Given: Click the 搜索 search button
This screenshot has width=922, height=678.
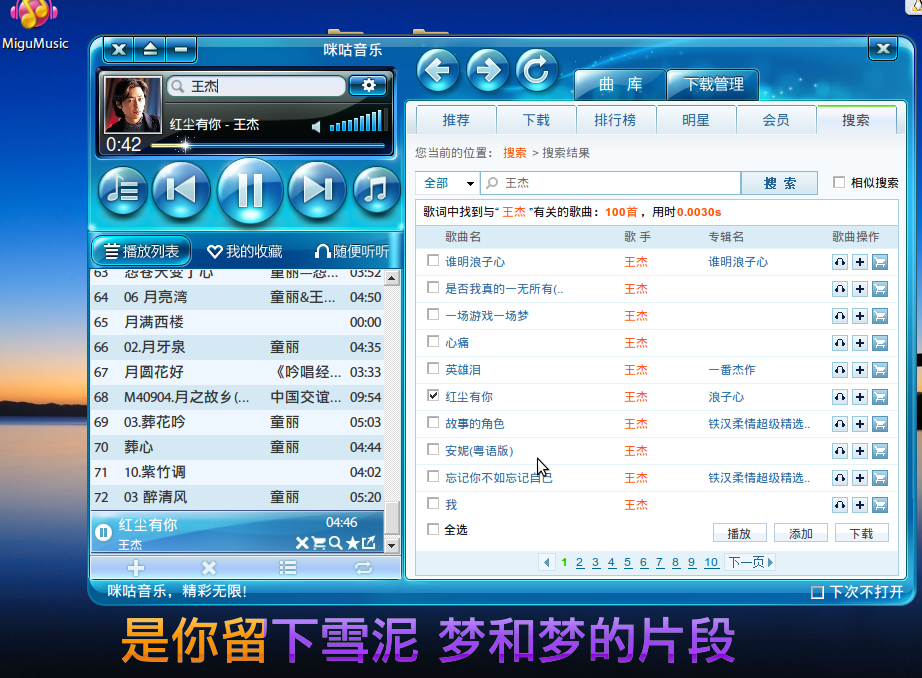Looking at the screenshot, I should point(779,183).
